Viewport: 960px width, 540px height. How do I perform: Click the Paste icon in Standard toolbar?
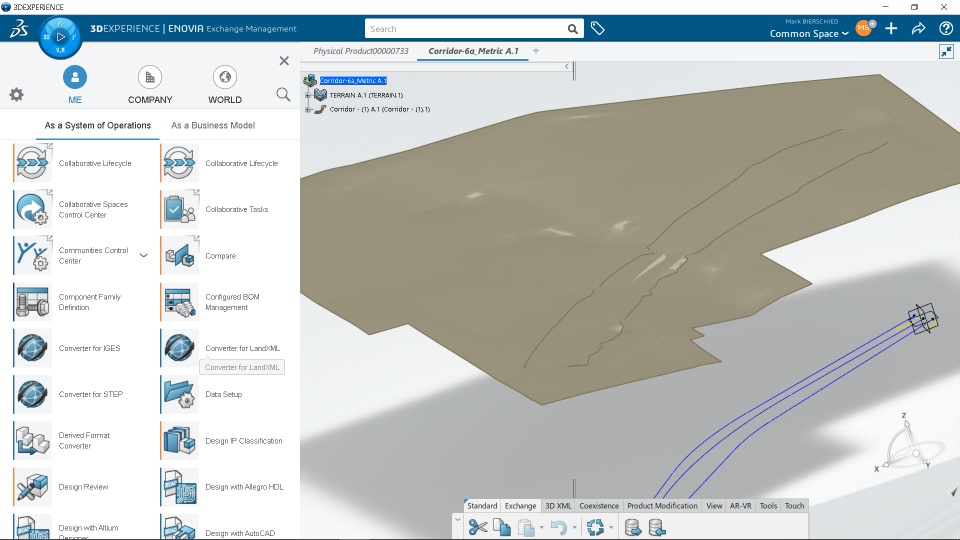click(526, 527)
